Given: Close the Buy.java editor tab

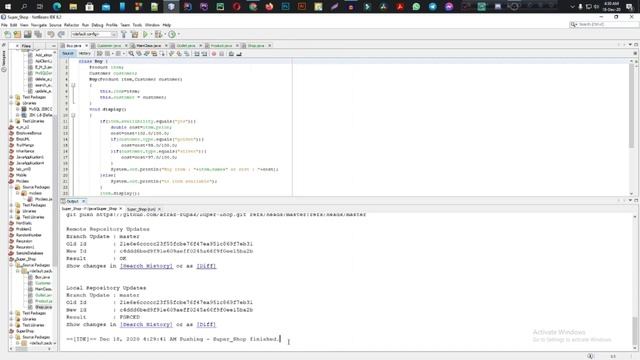Looking at the screenshot, I should coord(87,46).
